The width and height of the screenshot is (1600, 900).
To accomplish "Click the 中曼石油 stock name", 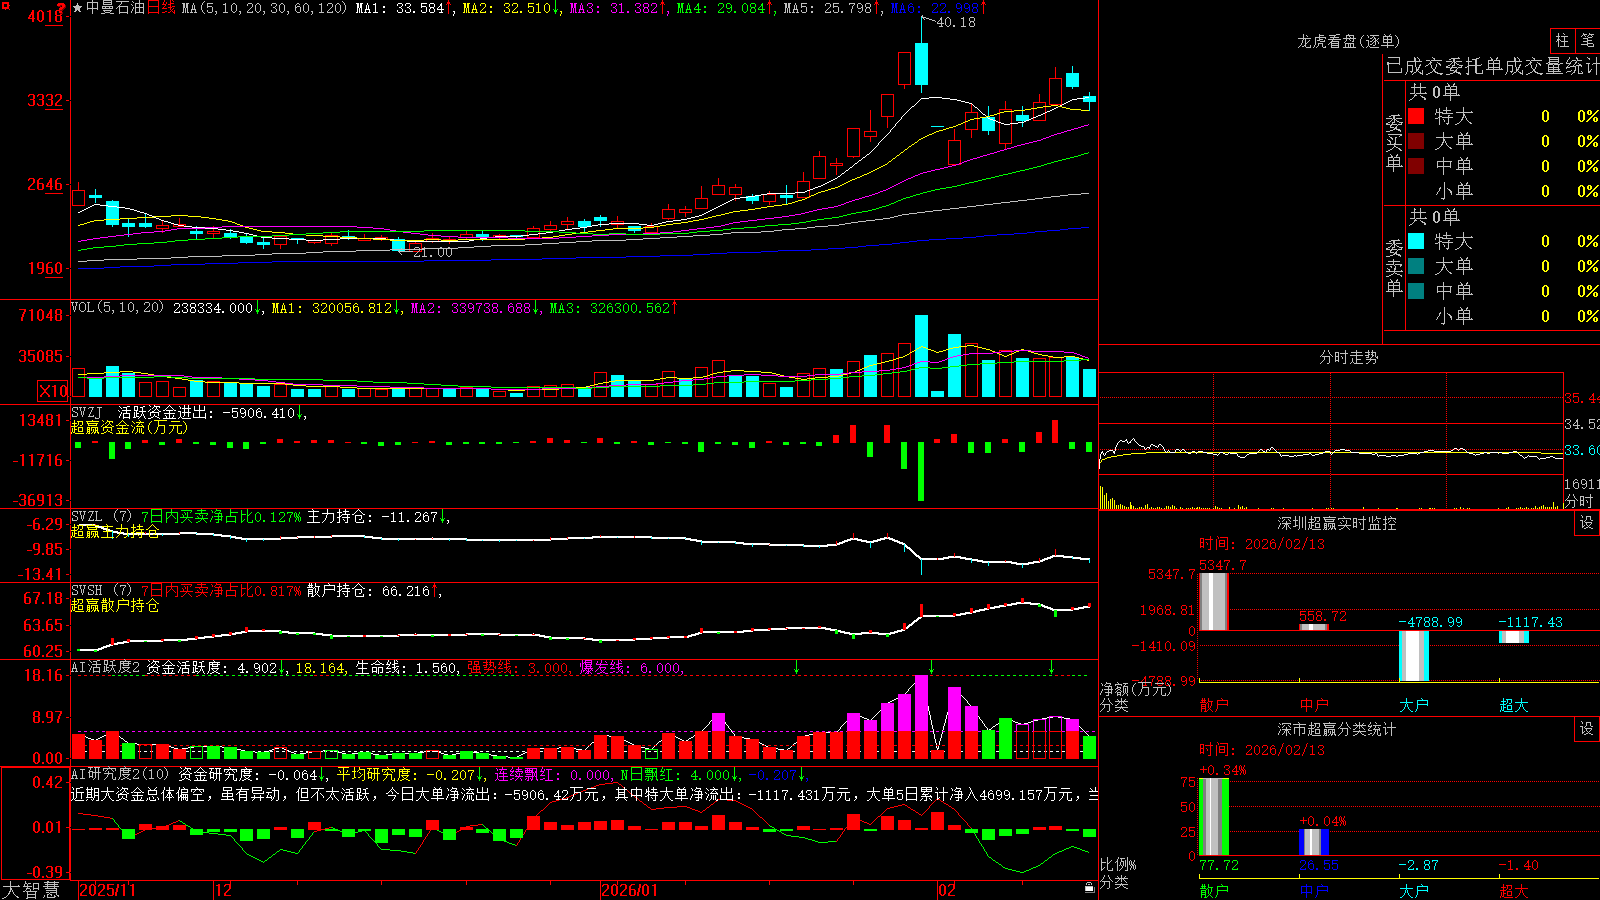I will coord(115,8).
